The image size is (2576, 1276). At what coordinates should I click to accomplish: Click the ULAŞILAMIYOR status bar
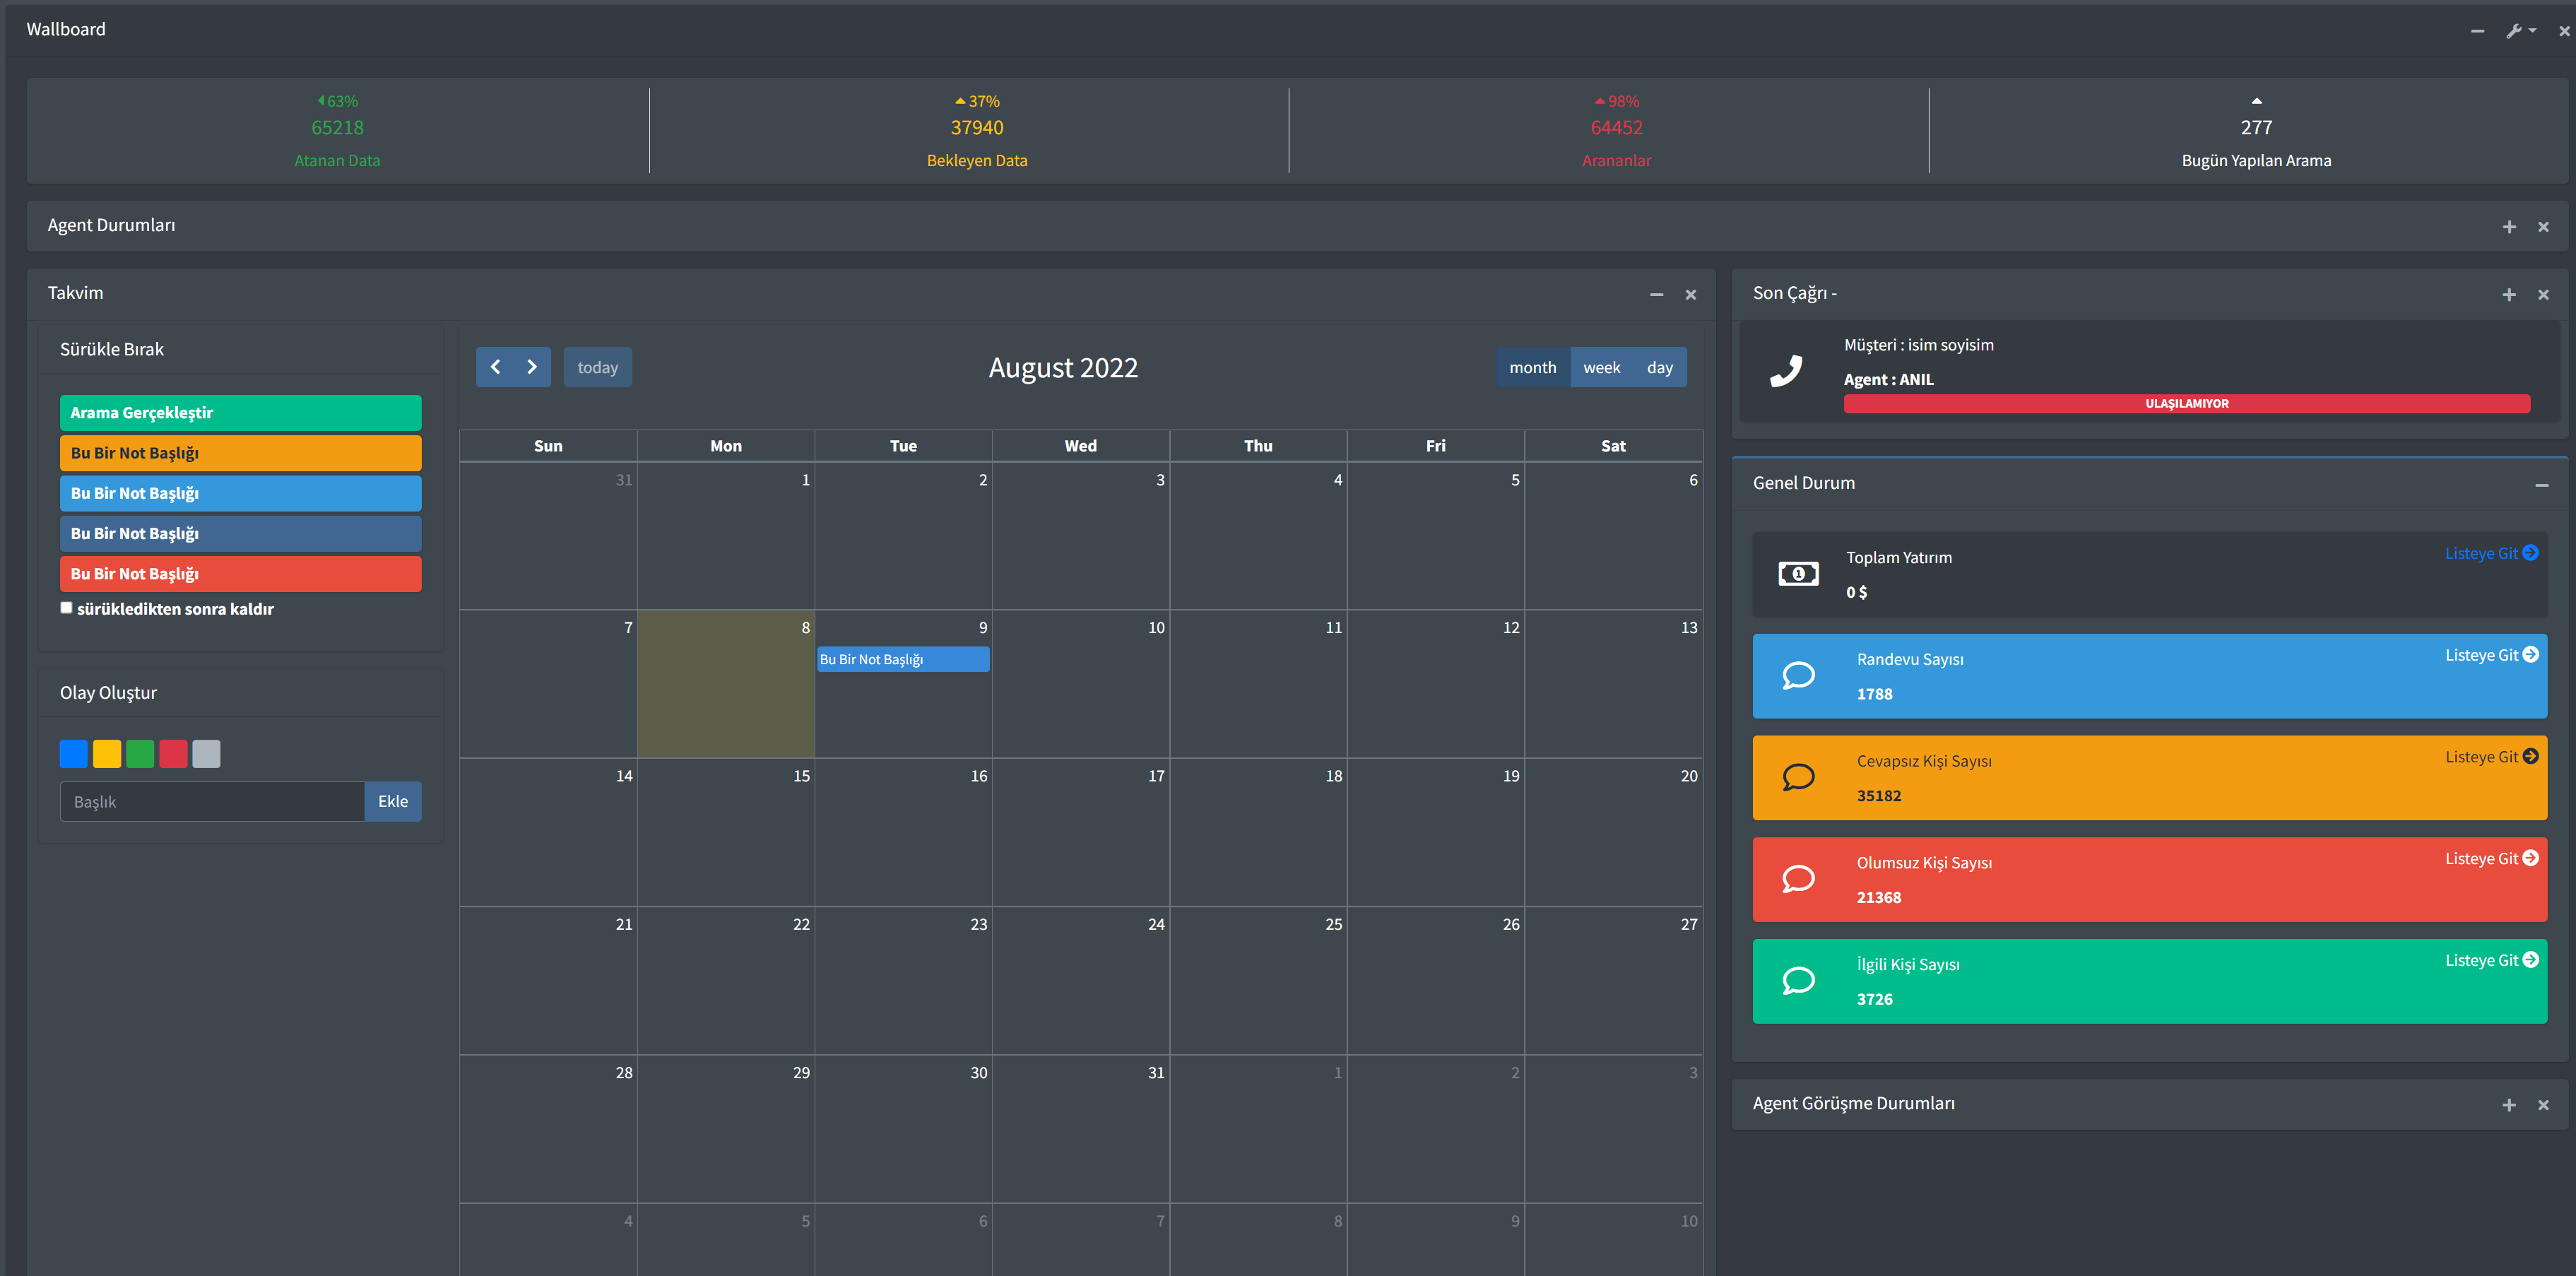click(x=2186, y=403)
